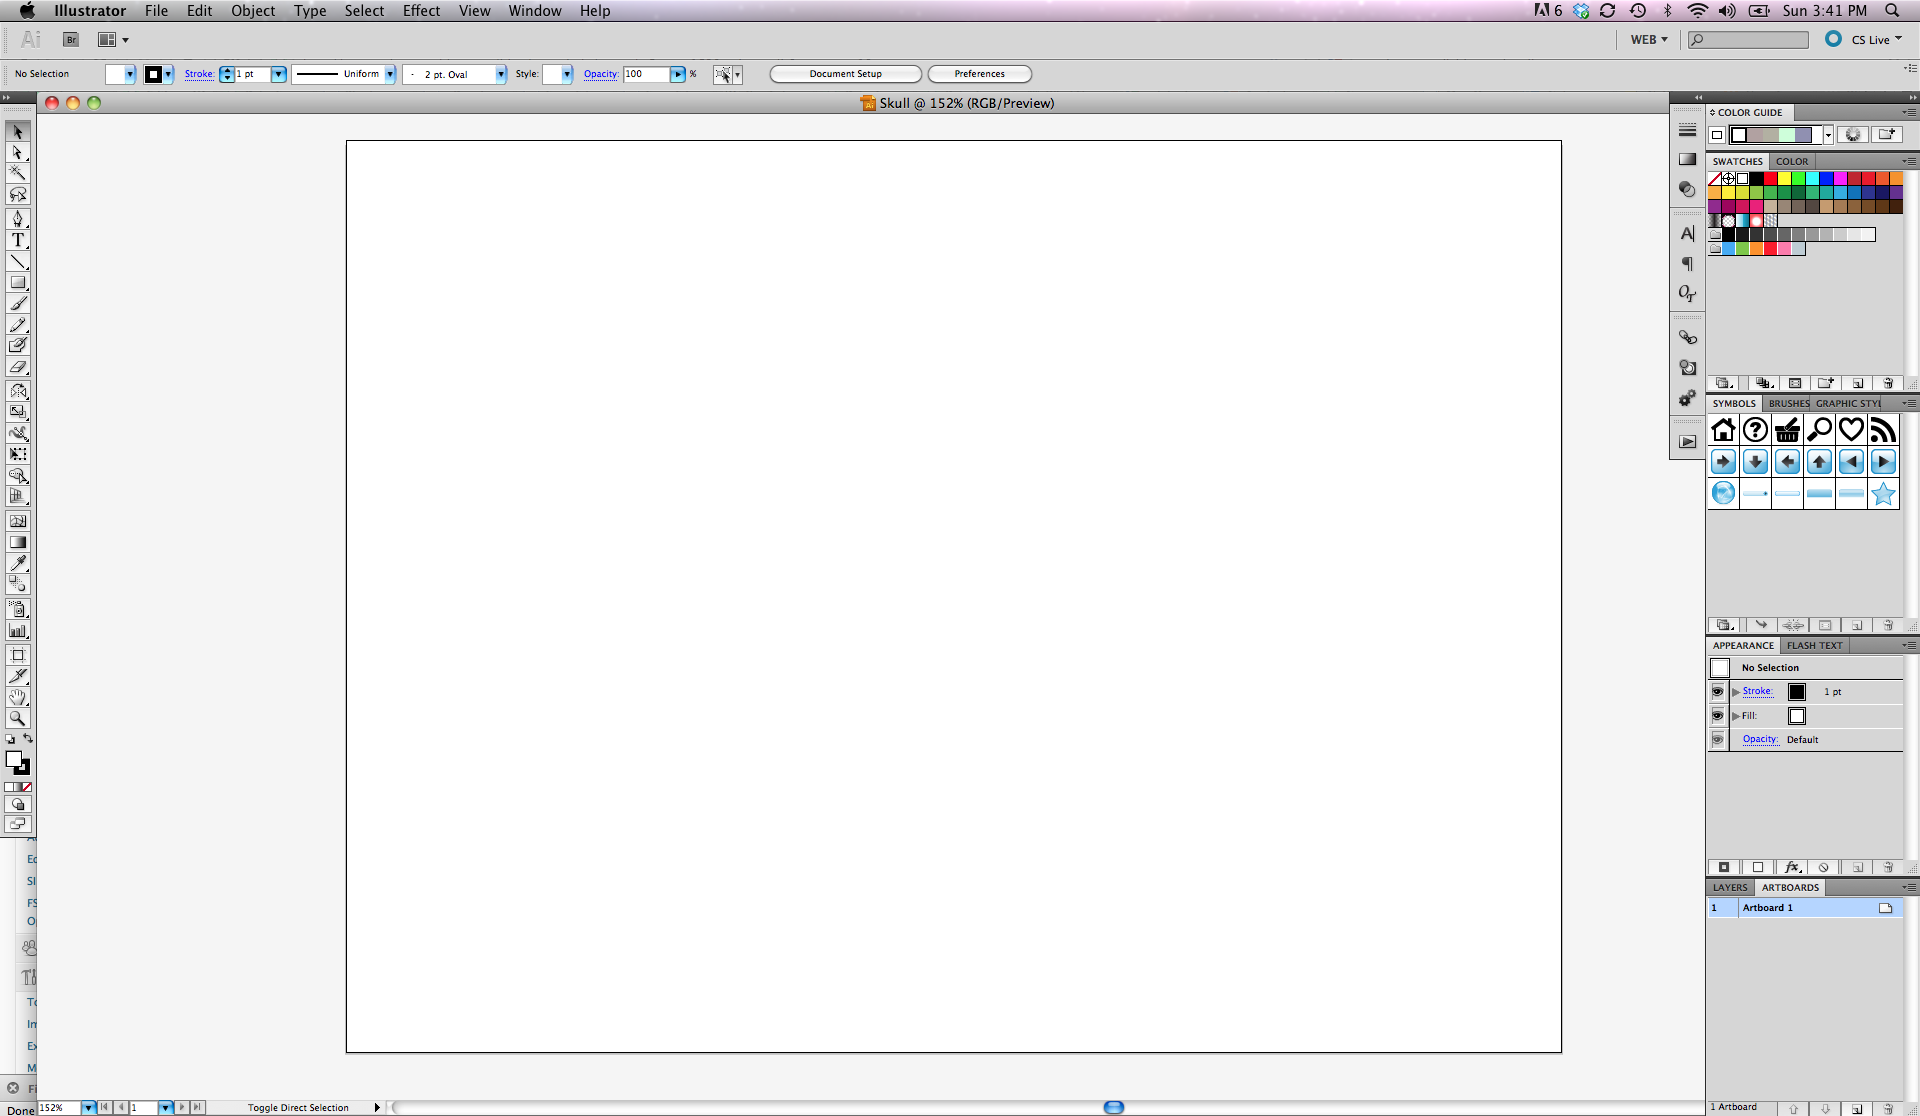Screen dimensions: 1920x1116
Task: Expand the Fill attribute triangle
Action: pos(1736,716)
